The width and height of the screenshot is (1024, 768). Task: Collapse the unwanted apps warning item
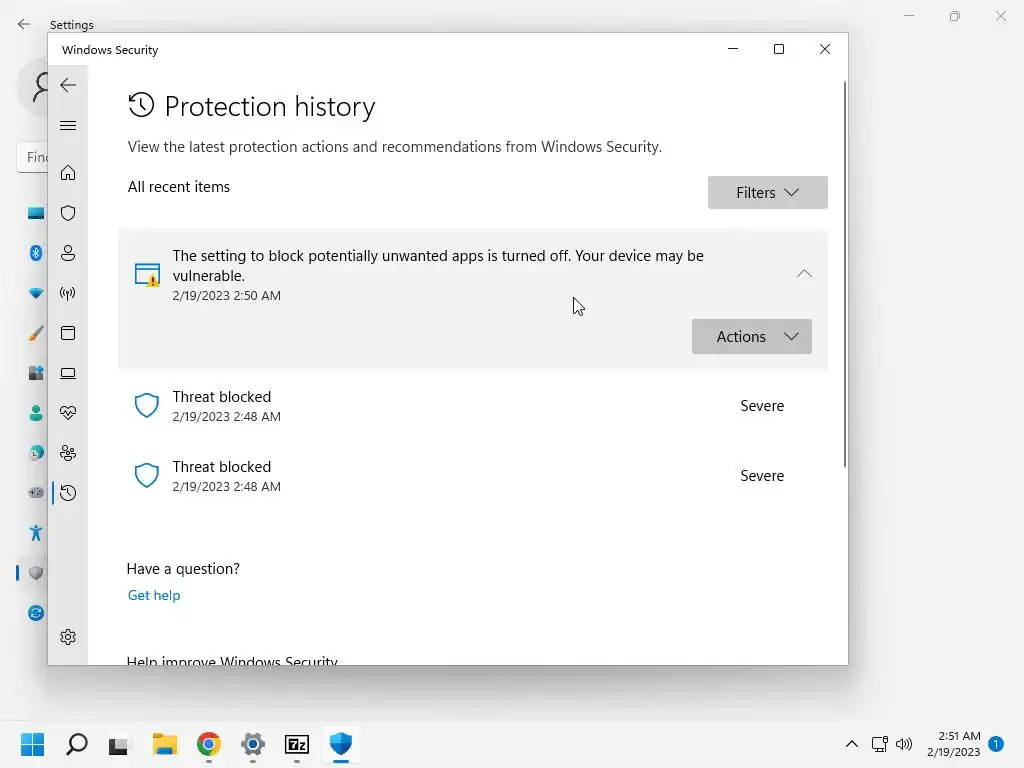pyautogui.click(x=804, y=274)
